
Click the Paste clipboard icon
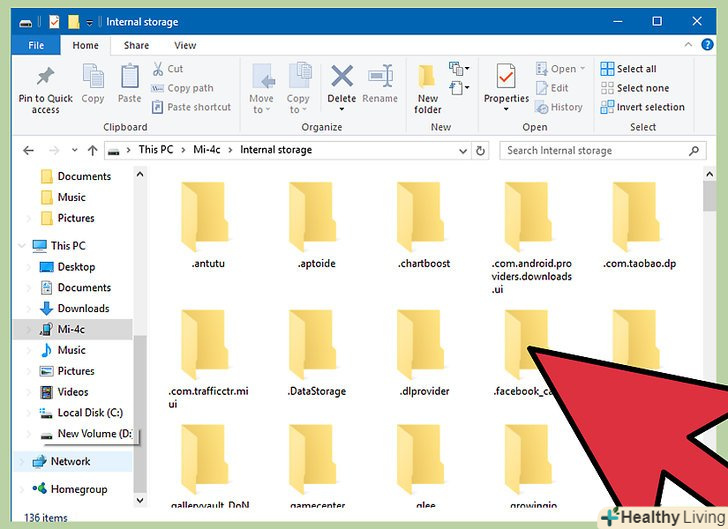click(130, 77)
